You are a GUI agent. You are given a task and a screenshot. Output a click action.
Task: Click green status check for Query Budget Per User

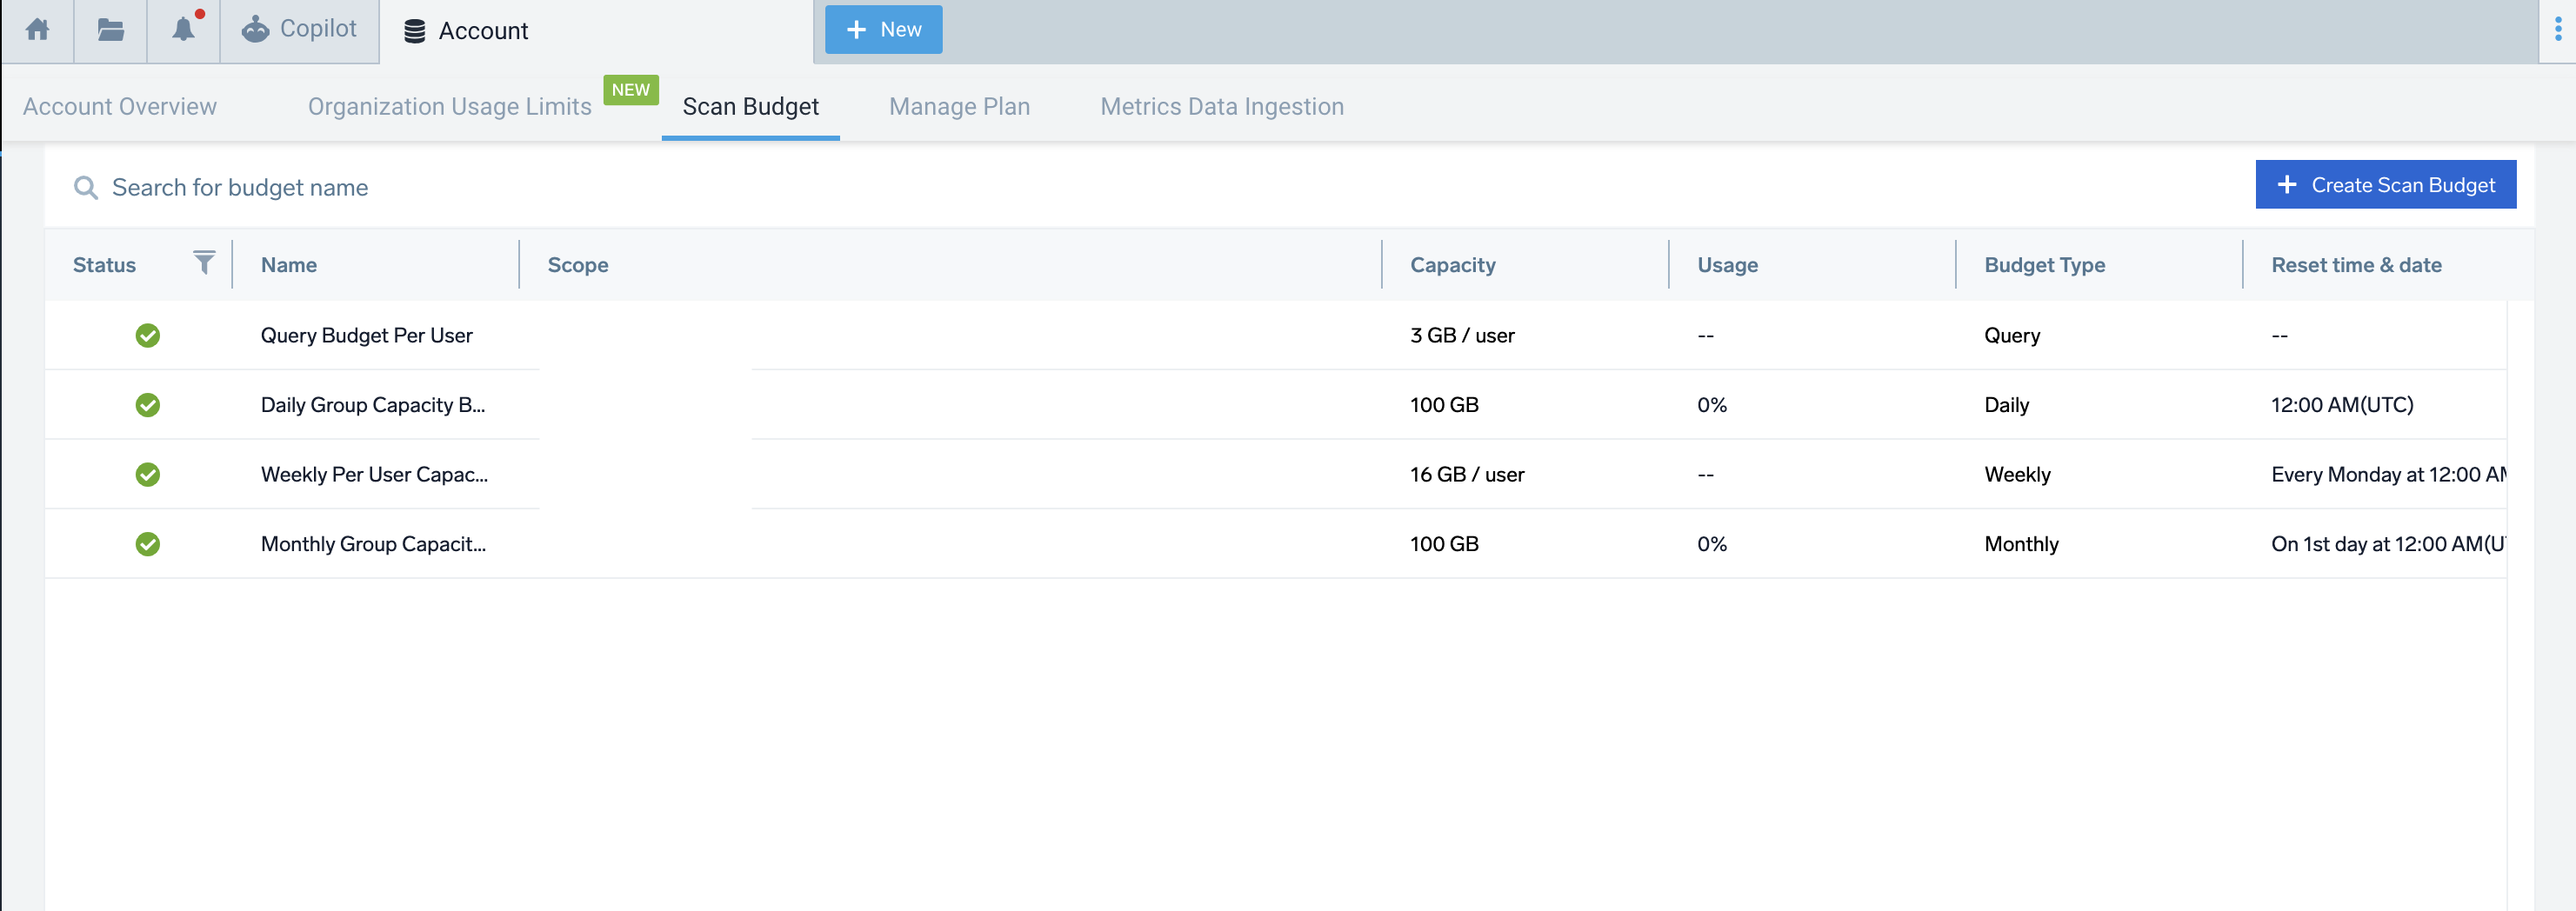coord(148,336)
